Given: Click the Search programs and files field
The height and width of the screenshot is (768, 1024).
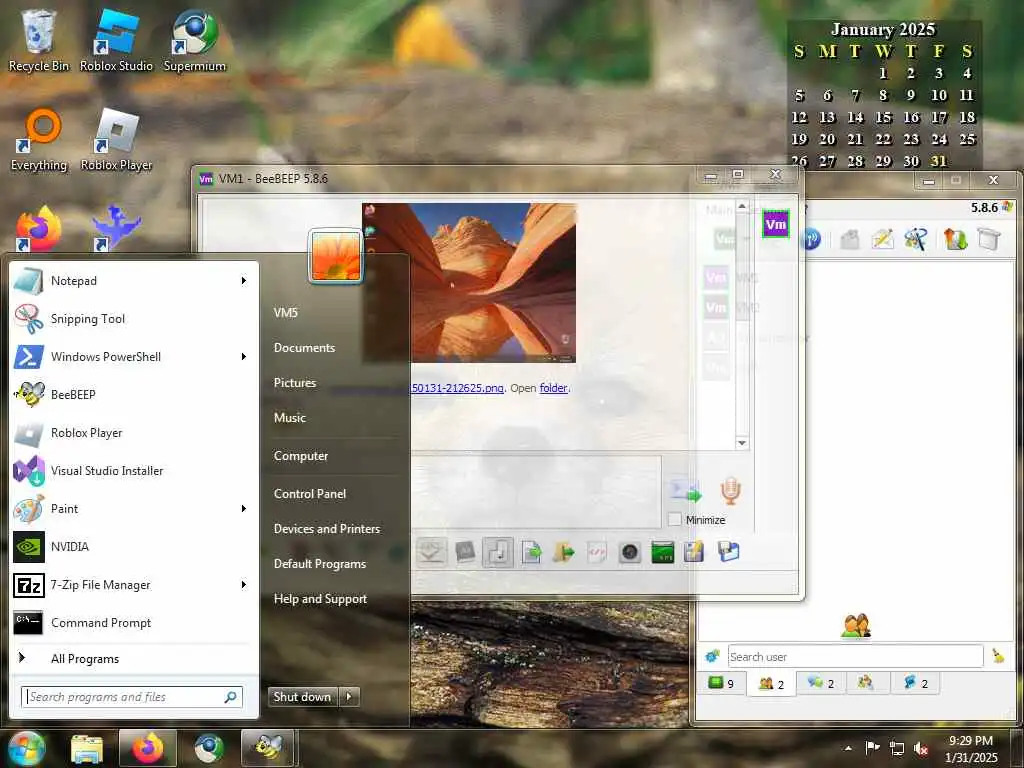Looking at the screenshot, I should pyautogui.click(x=132, y=697).
